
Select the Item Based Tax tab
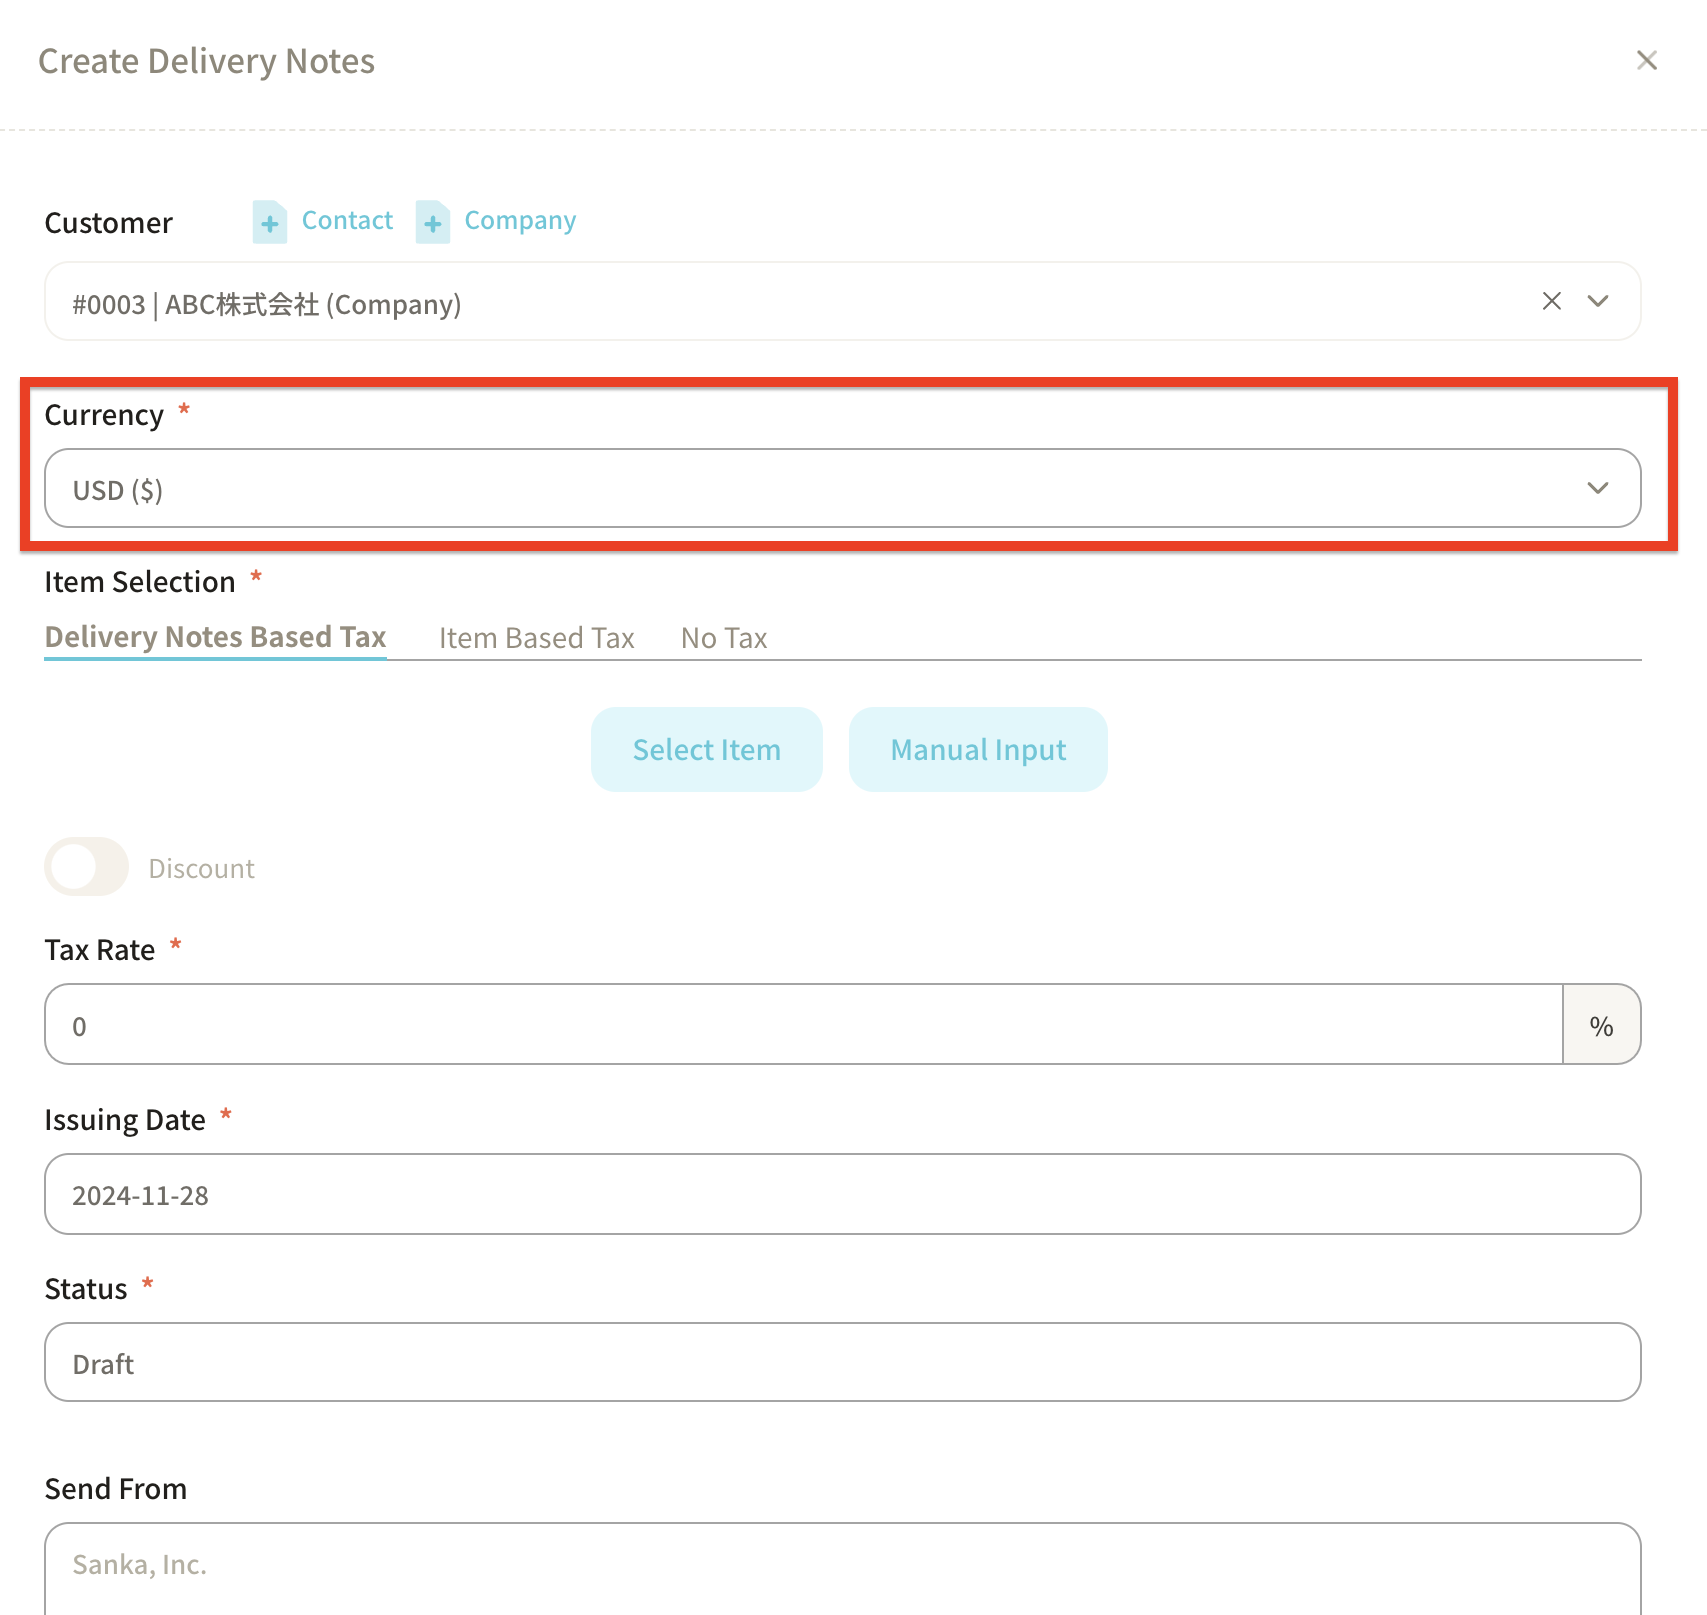(536, 638)
